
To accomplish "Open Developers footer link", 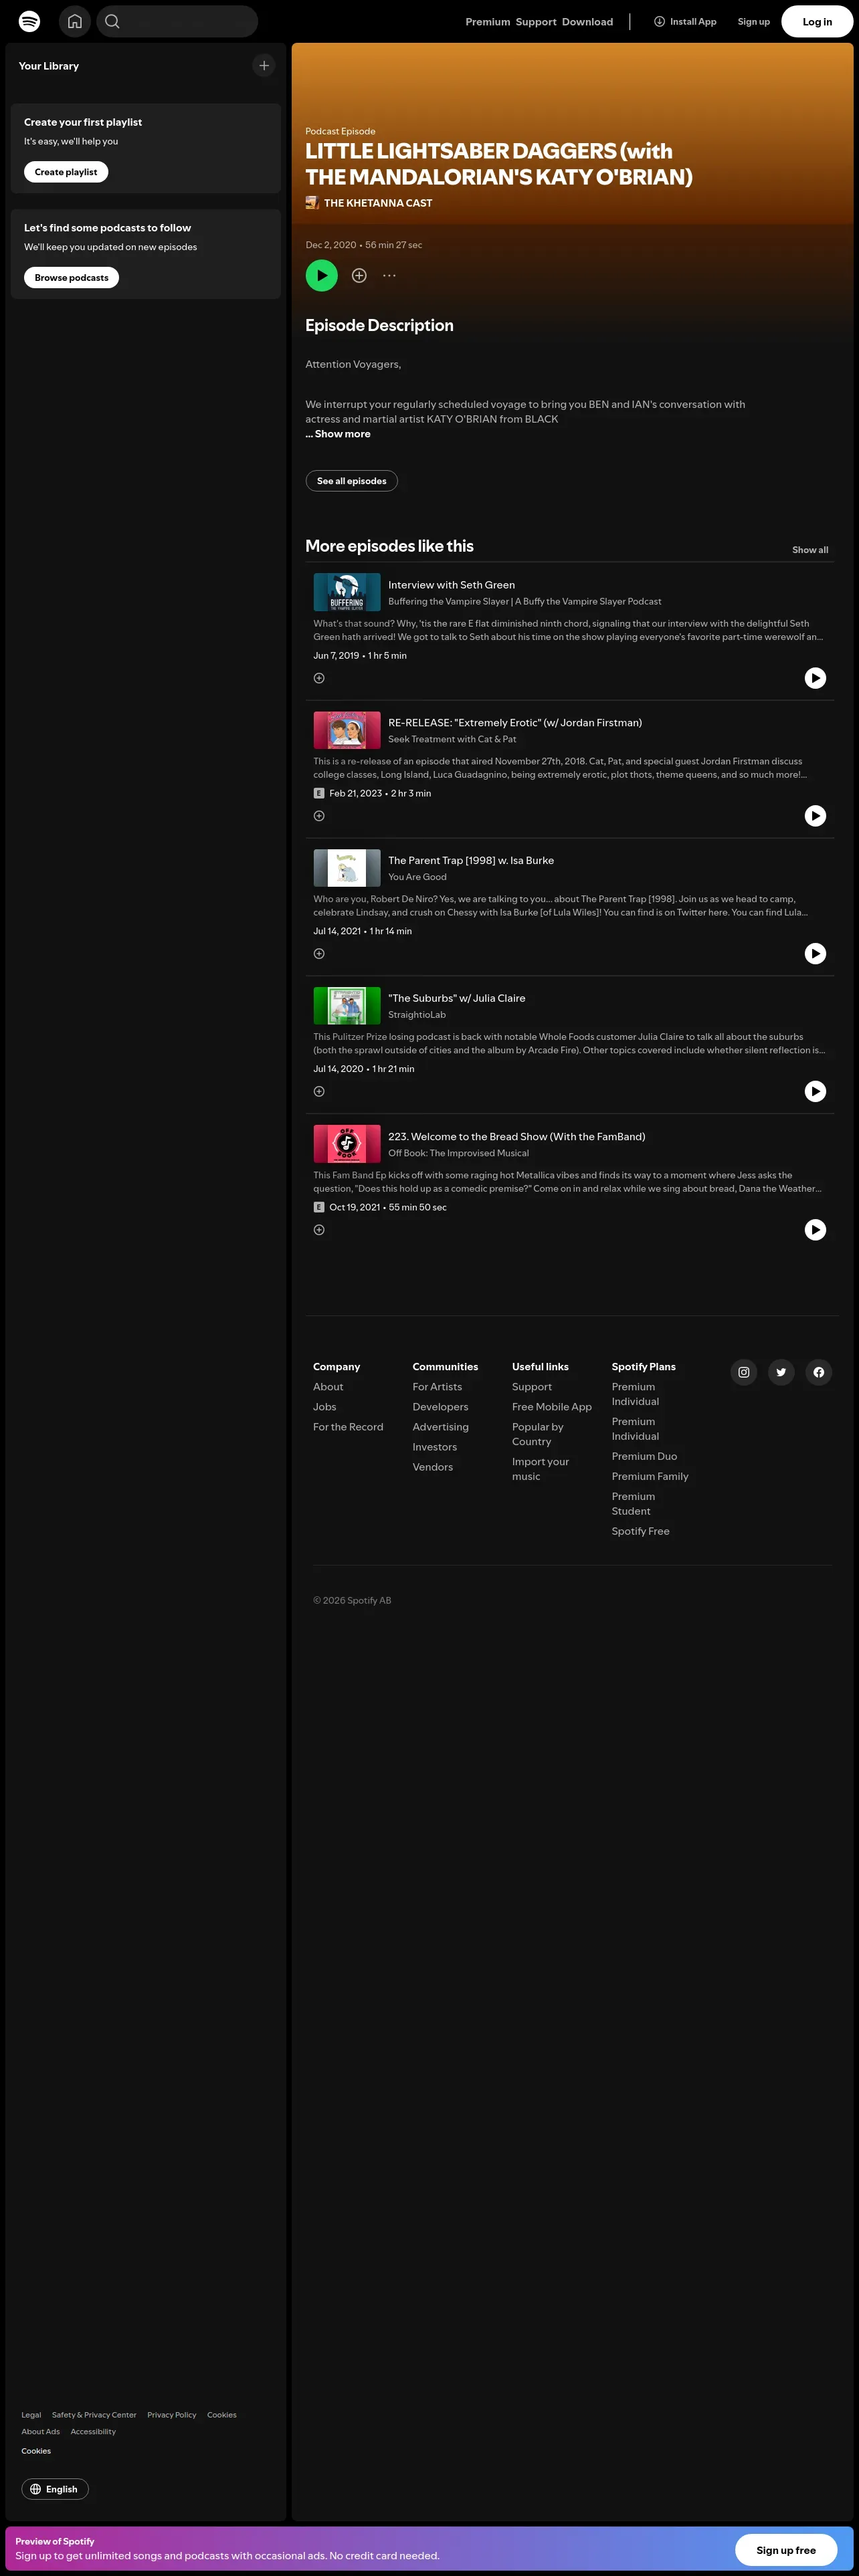I will 440,1407.
